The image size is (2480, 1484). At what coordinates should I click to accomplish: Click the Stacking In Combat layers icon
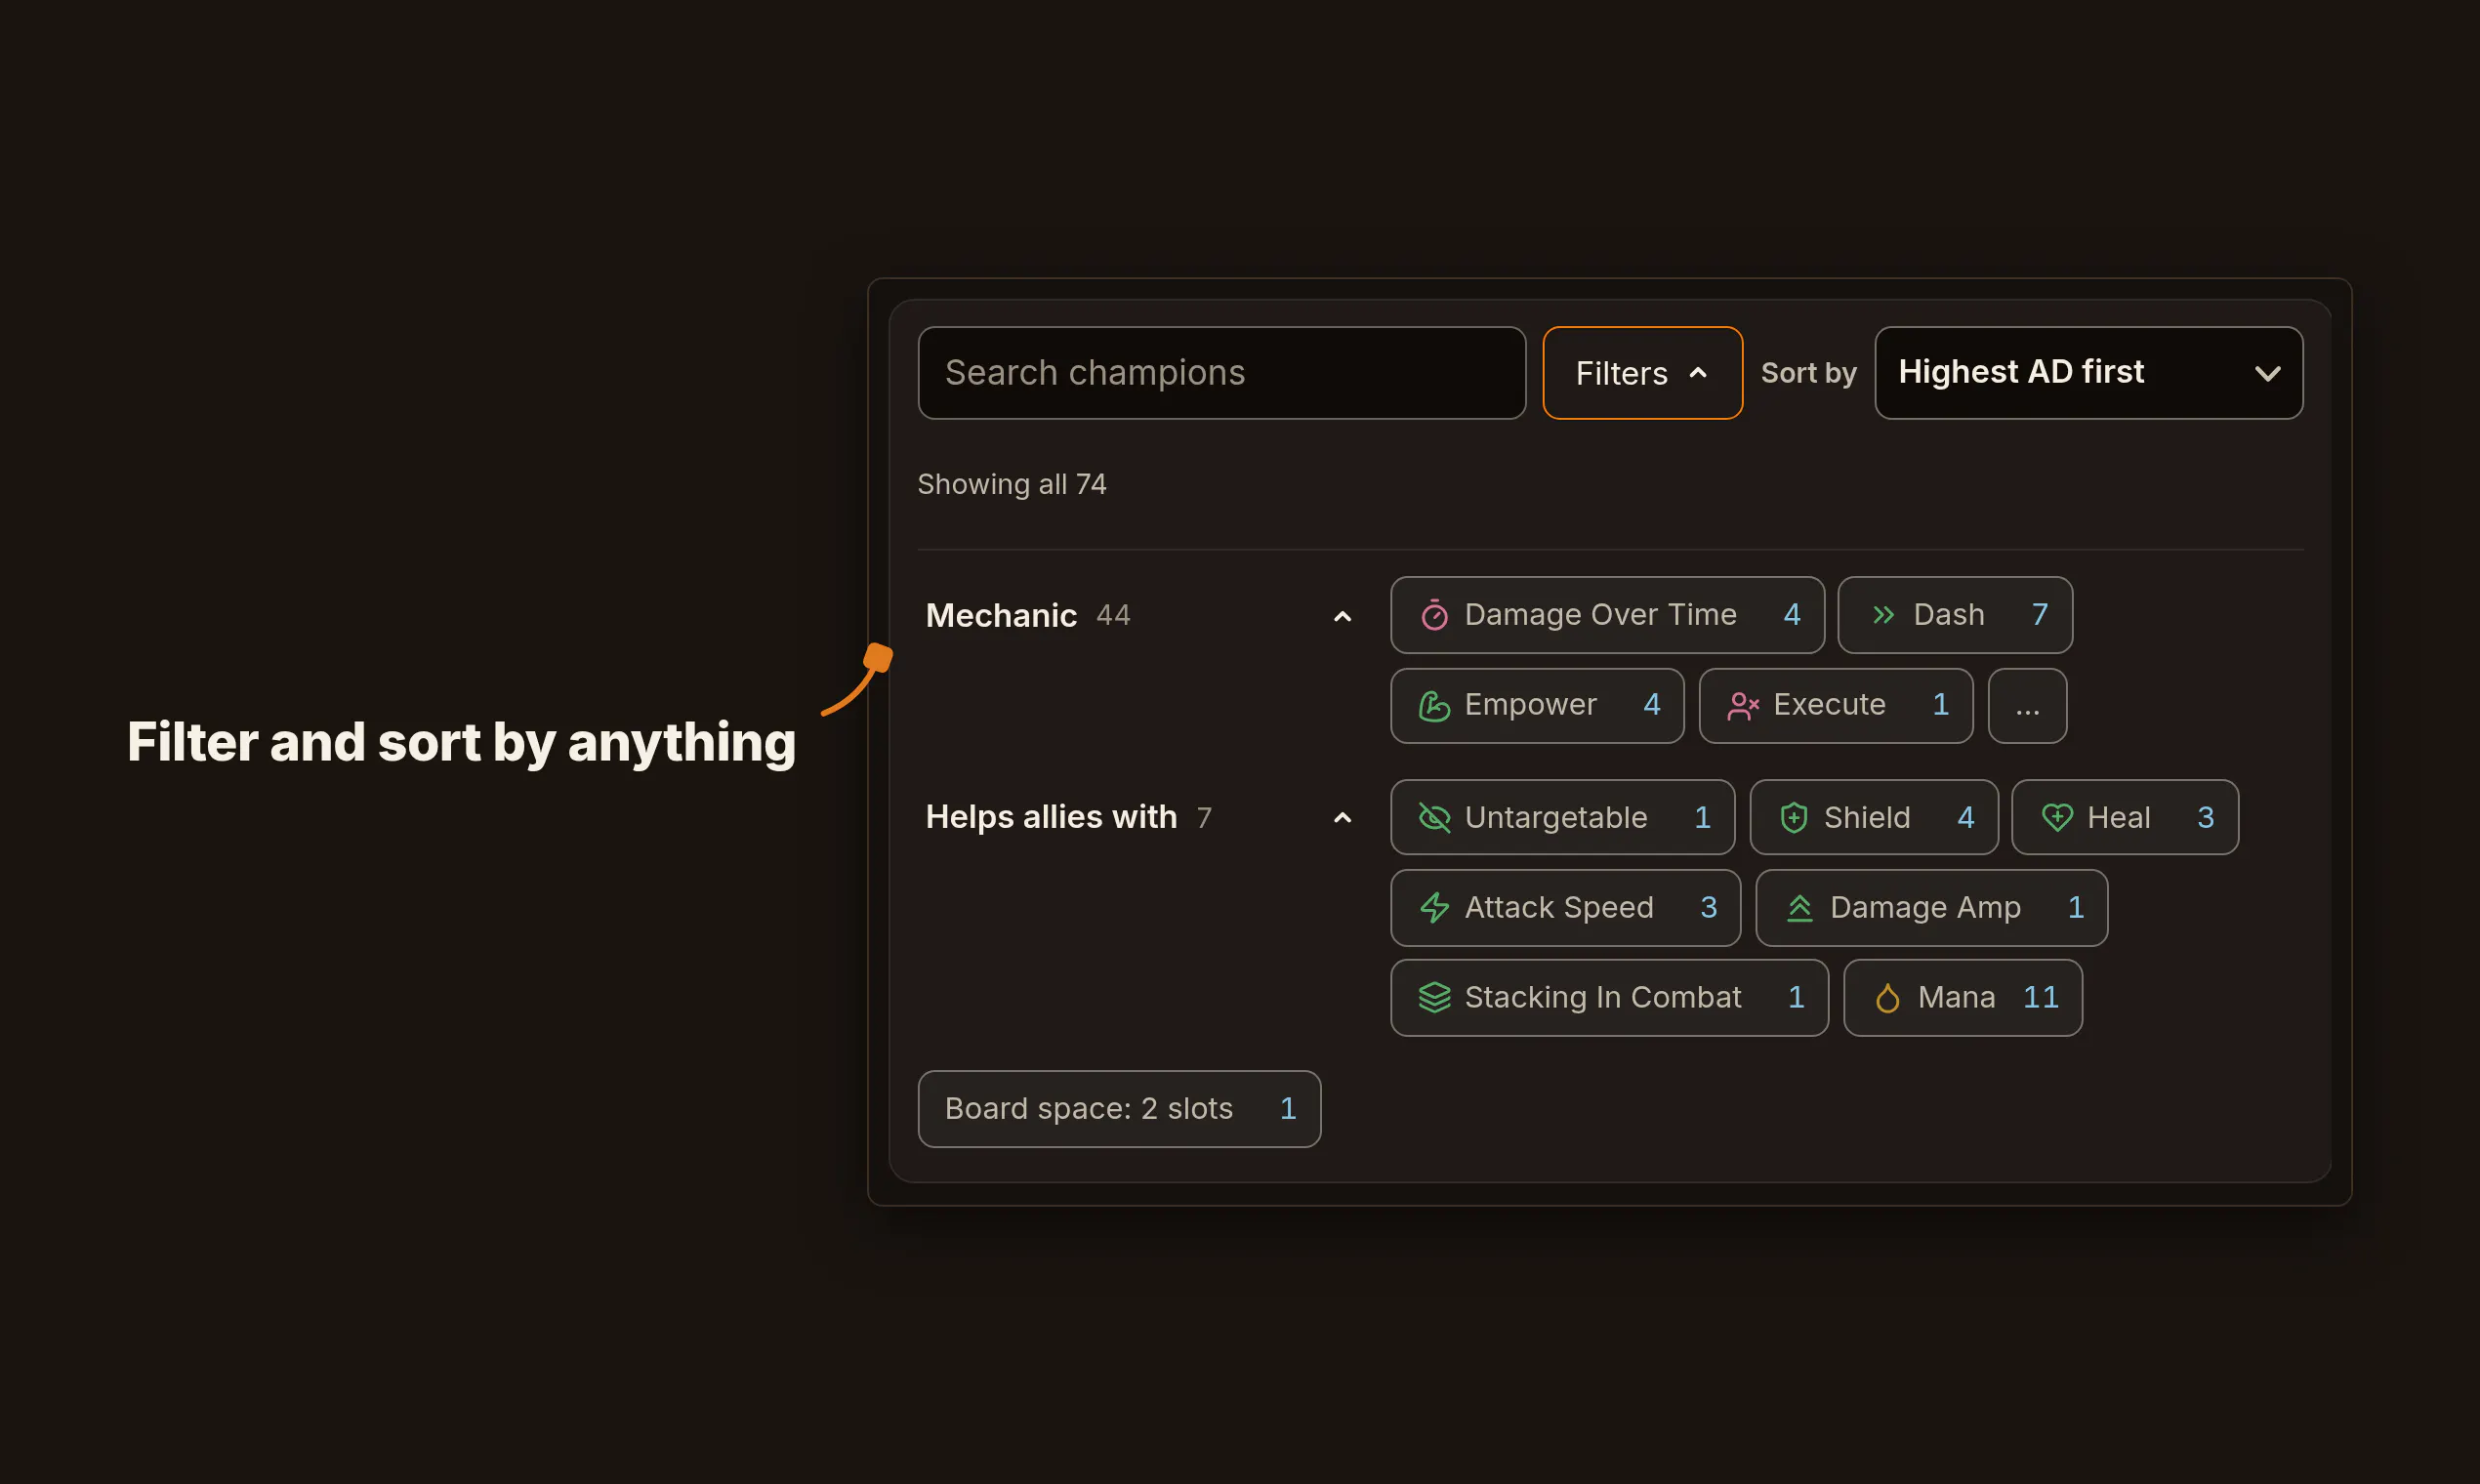point(1434,998)
